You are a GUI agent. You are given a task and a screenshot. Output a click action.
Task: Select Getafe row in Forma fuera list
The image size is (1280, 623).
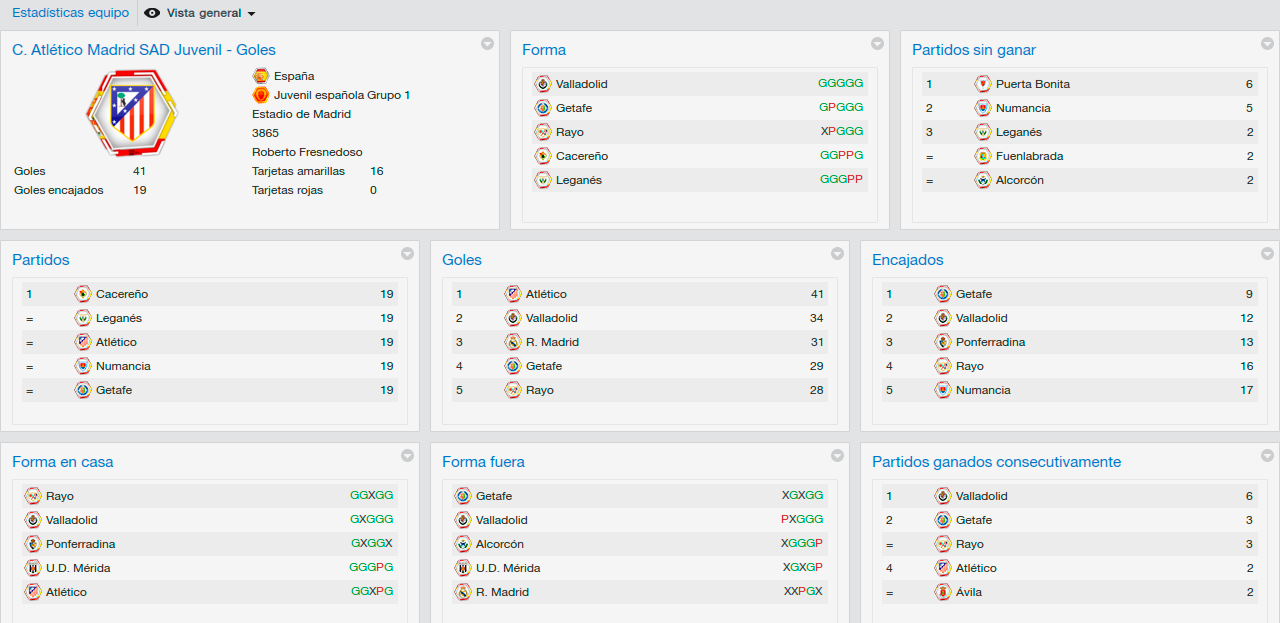(640, 496)
